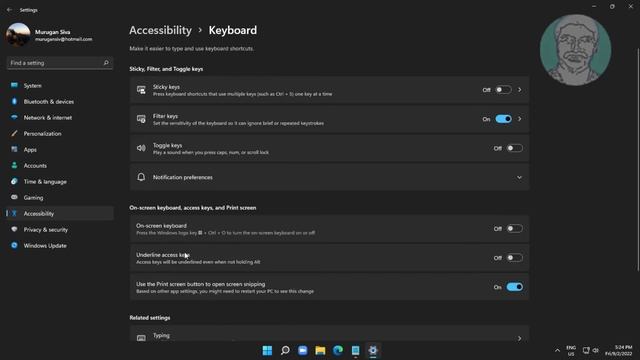640x360 pixels.
Task: Open Privacy & security settings
Action: point(60,229)
